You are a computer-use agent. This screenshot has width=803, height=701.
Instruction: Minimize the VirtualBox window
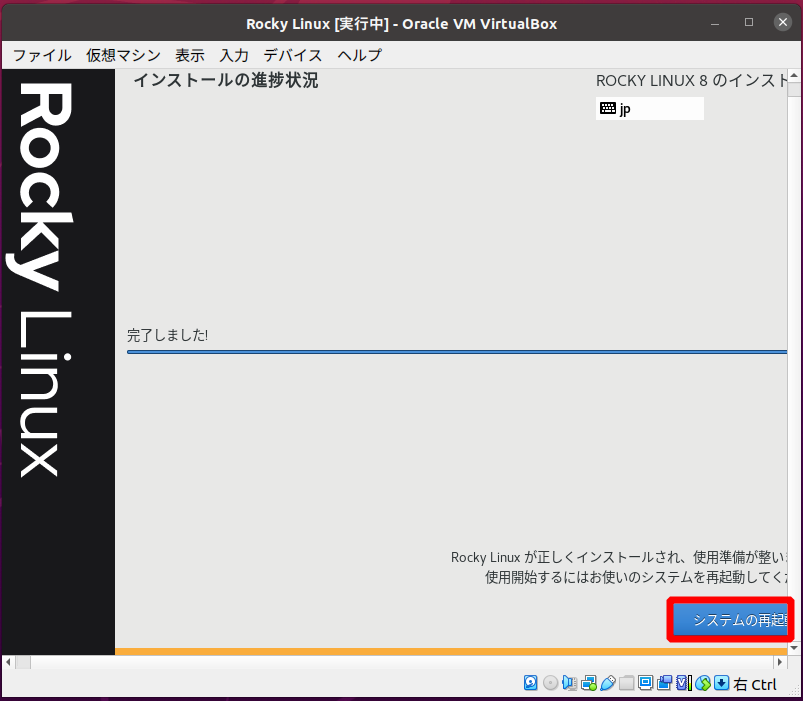(x=715, y=23)
